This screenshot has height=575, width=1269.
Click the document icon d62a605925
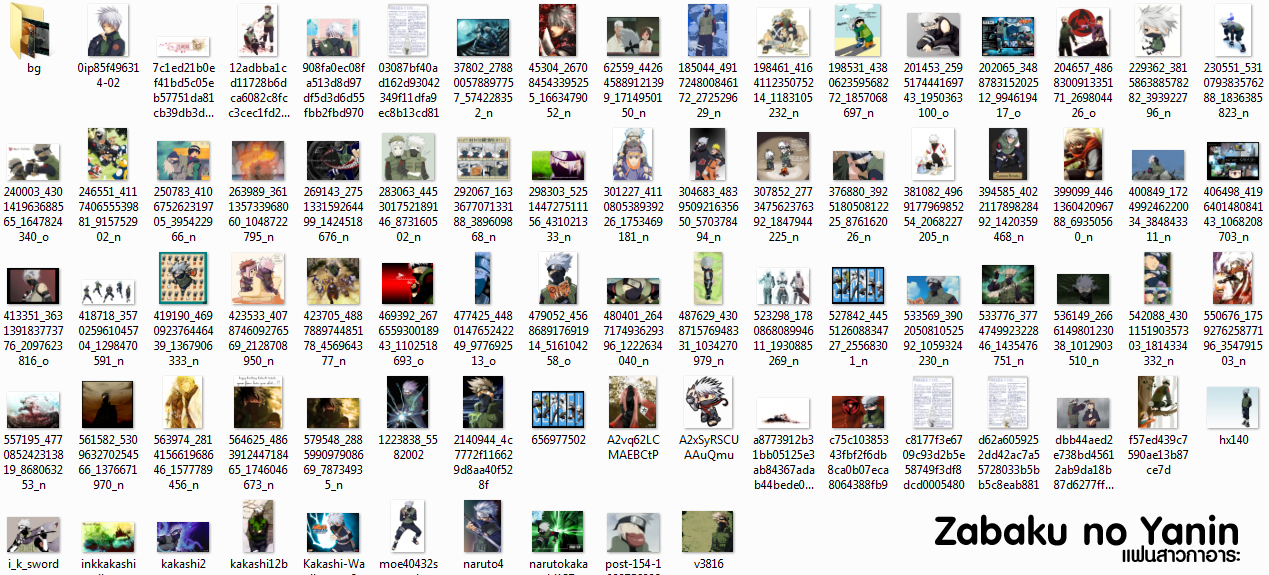(1008, 404)
